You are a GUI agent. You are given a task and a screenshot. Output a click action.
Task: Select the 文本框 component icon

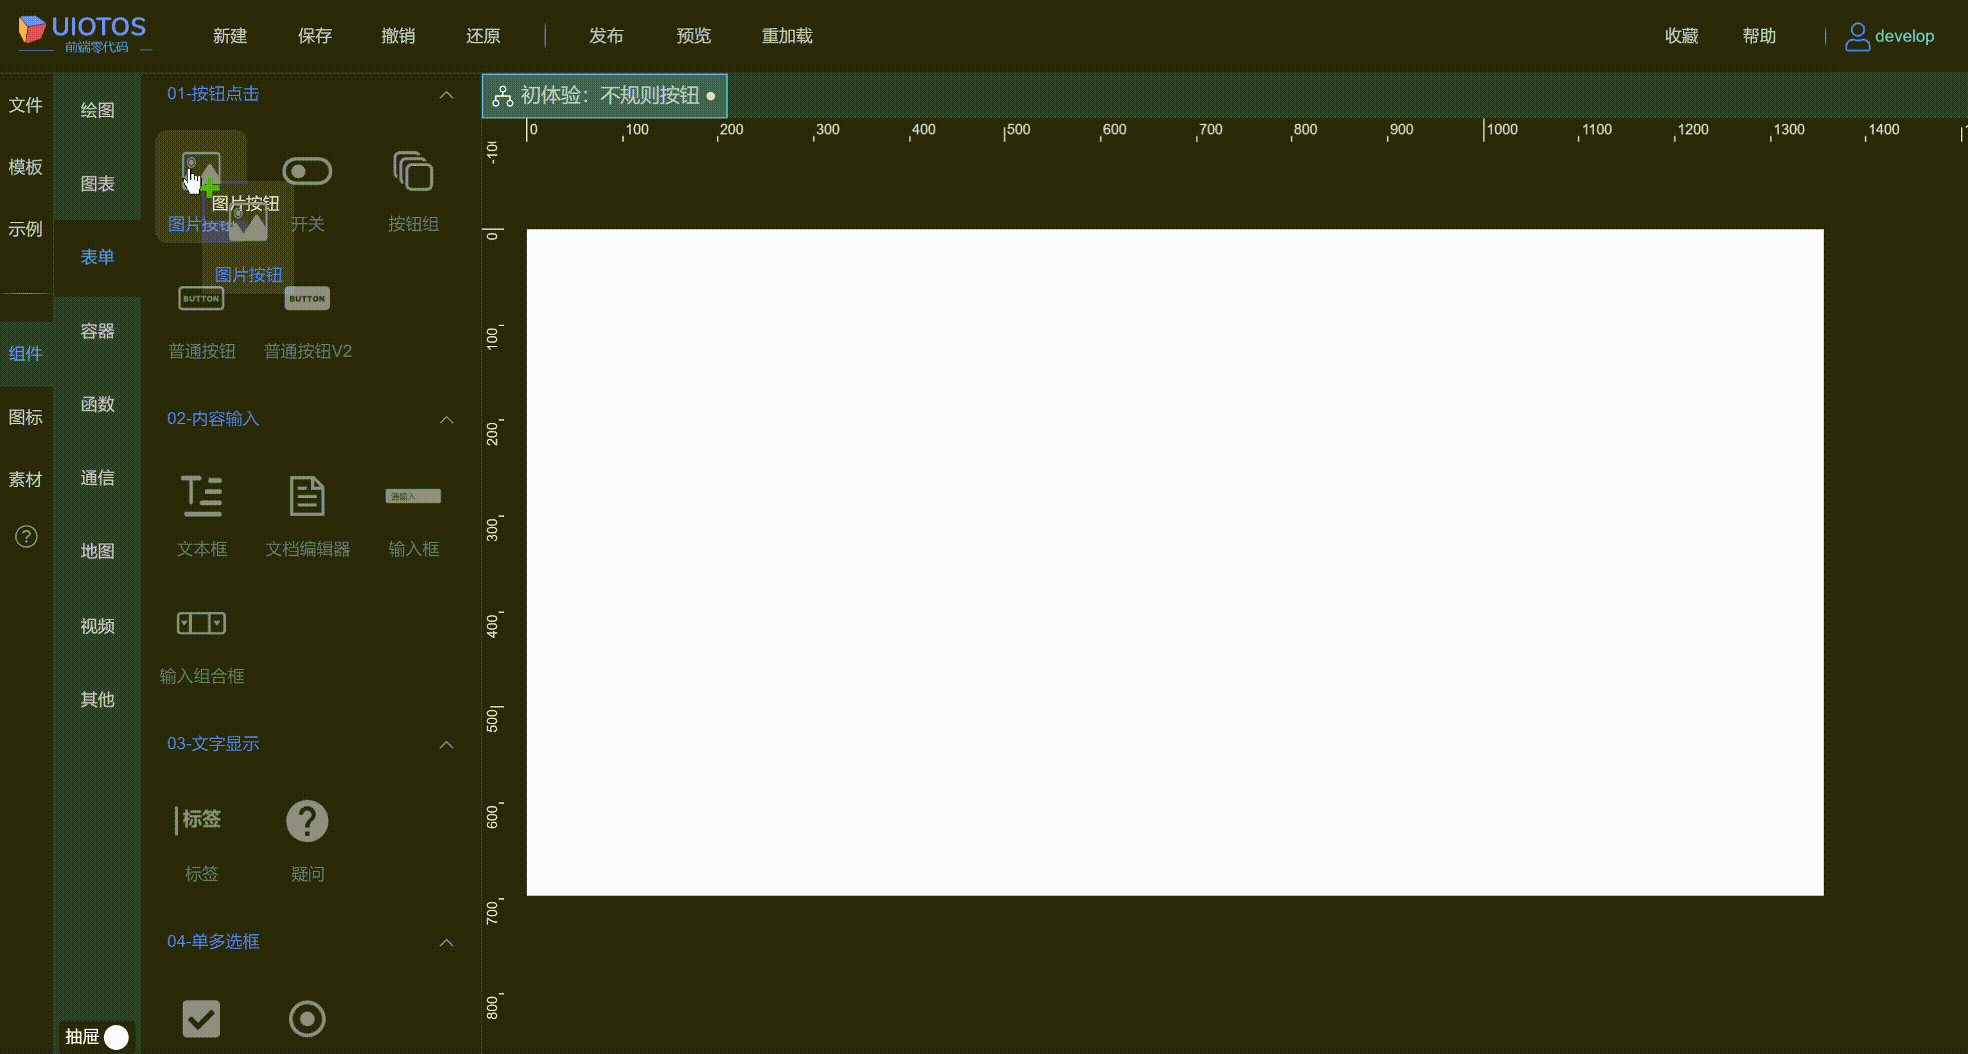201,496
